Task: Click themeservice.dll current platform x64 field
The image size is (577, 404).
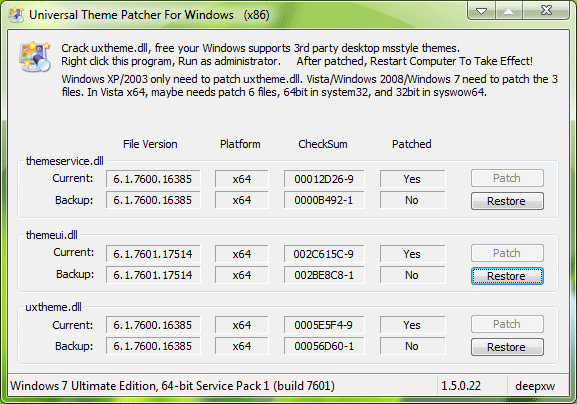Action: tap(242, 179)
